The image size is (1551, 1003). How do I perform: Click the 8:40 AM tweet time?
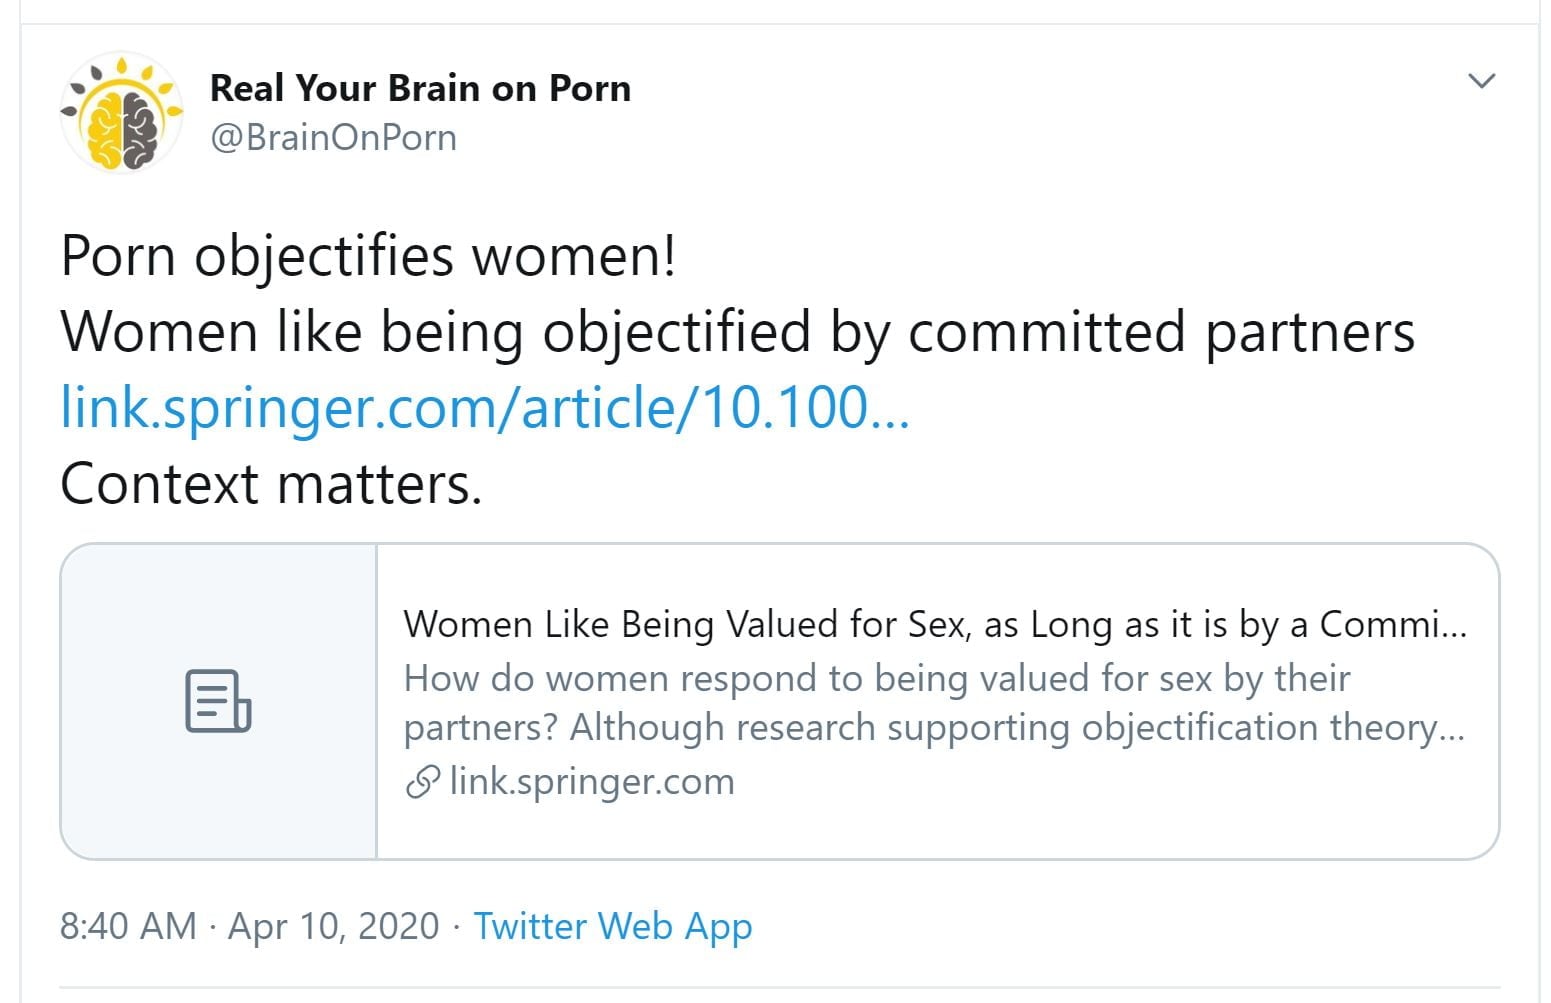[128, 926]
